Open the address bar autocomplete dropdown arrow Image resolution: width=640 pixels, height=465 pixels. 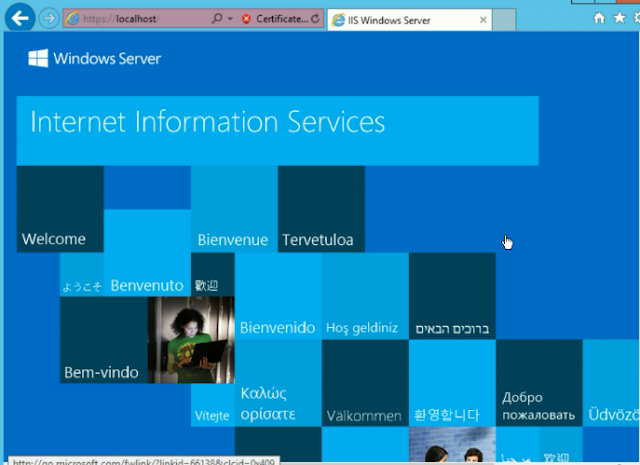coord(230,19)
